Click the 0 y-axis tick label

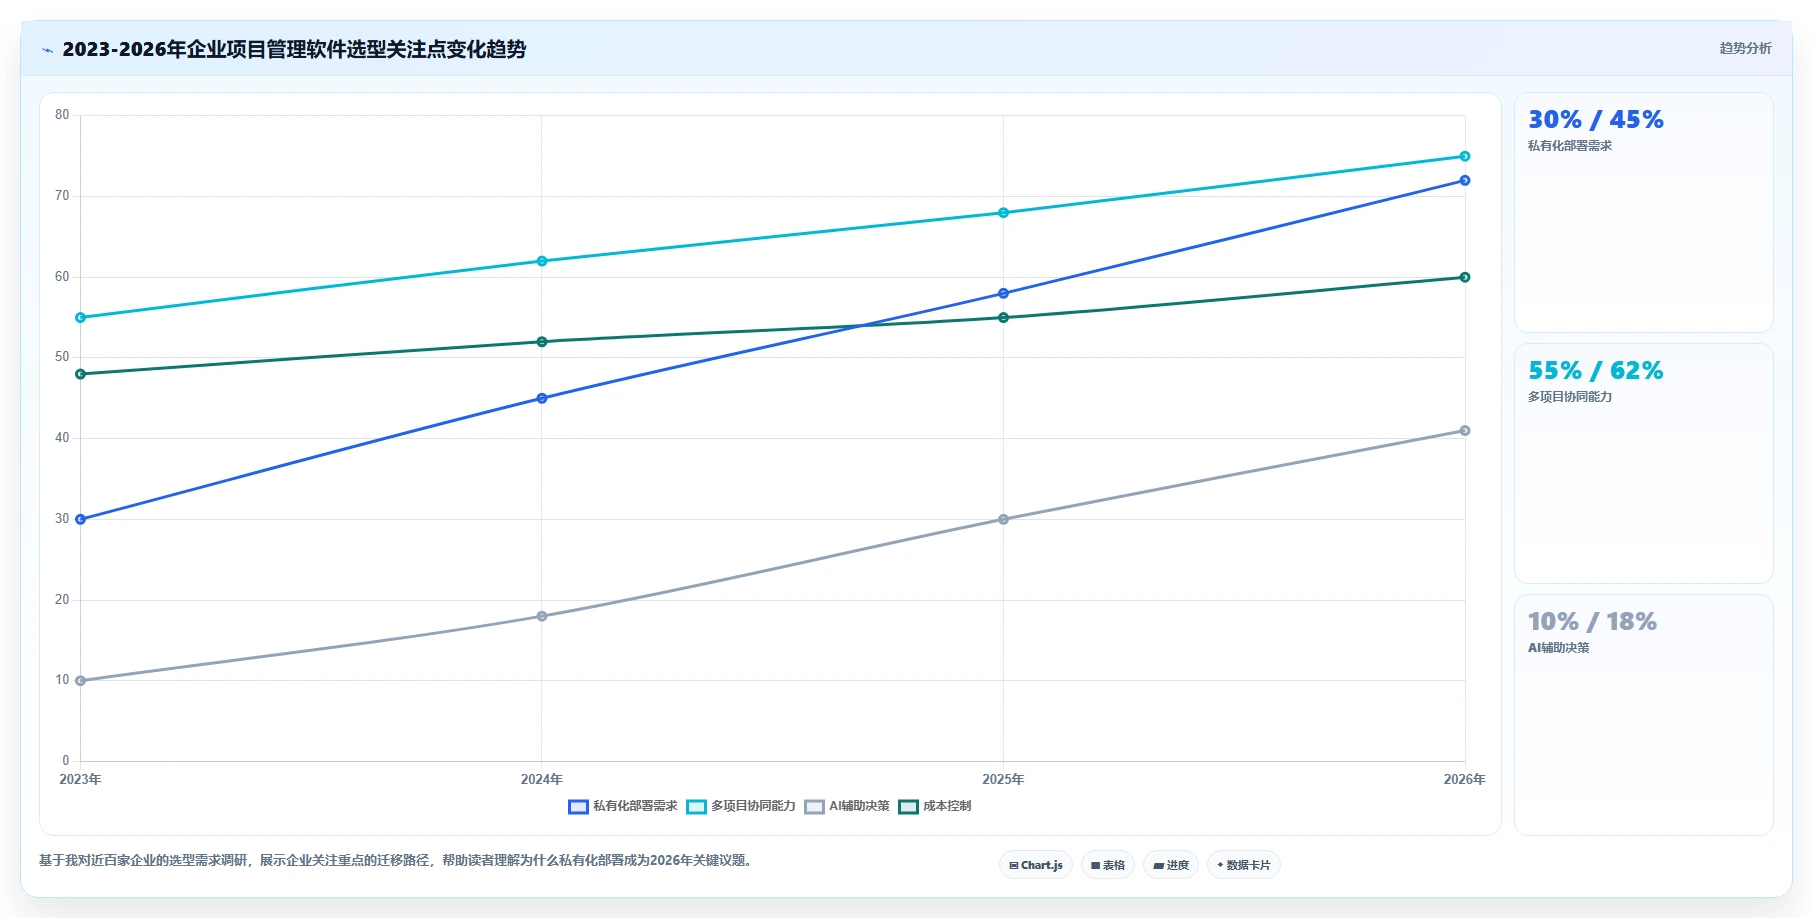66,761
